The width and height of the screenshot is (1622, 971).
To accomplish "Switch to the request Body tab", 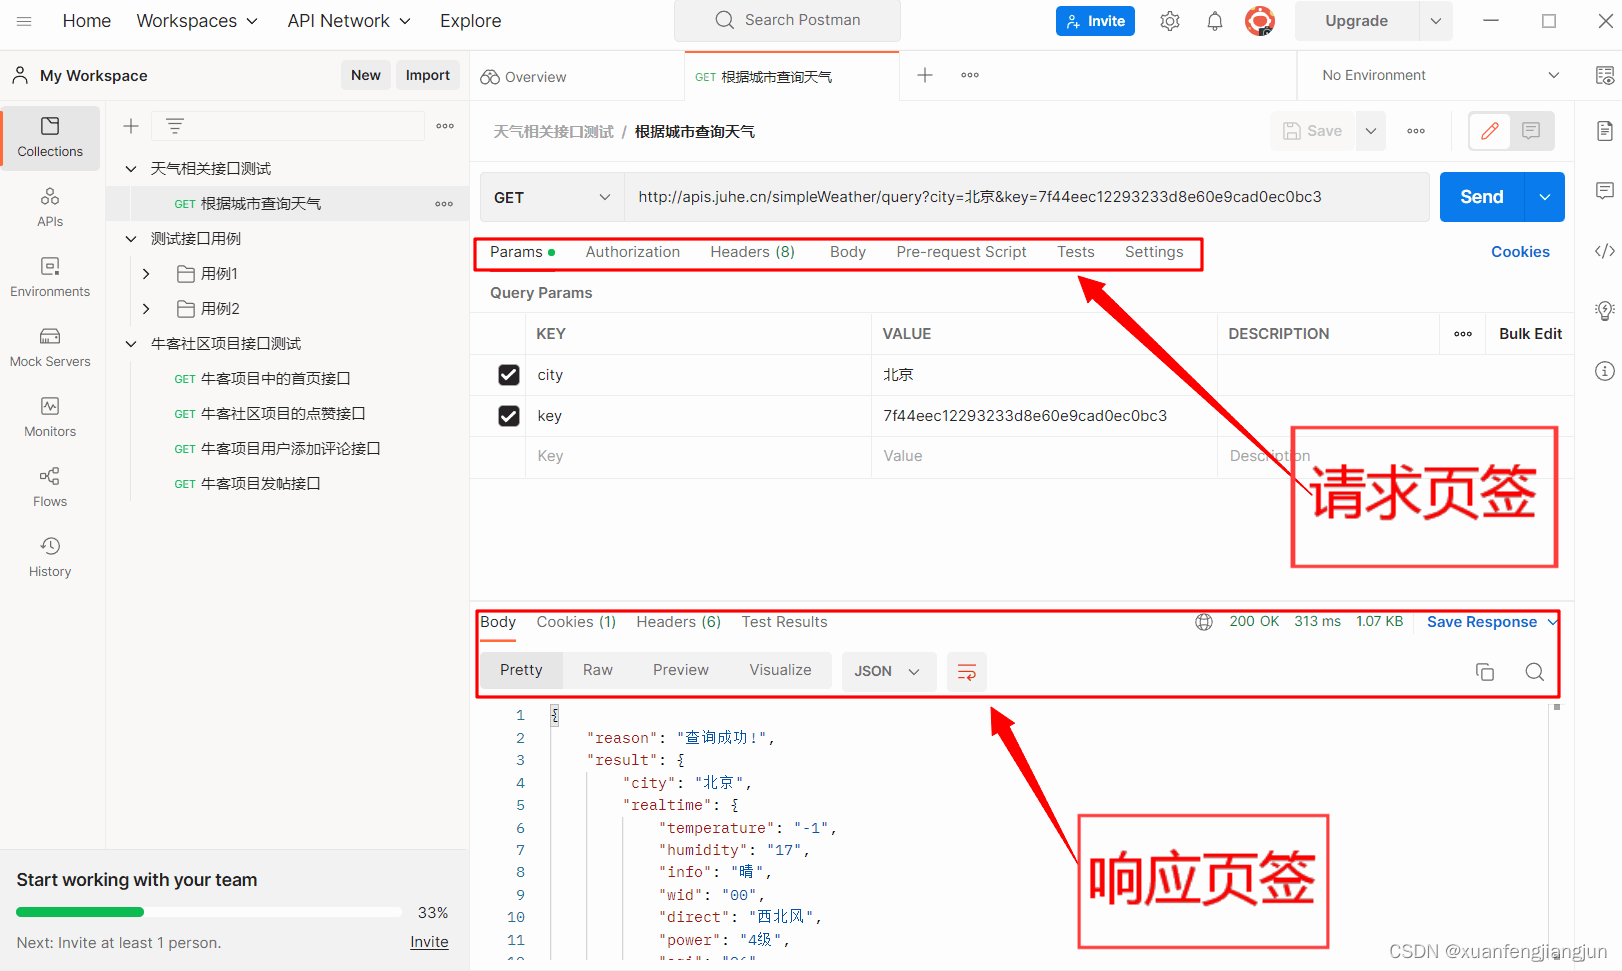I will (848, 252).
